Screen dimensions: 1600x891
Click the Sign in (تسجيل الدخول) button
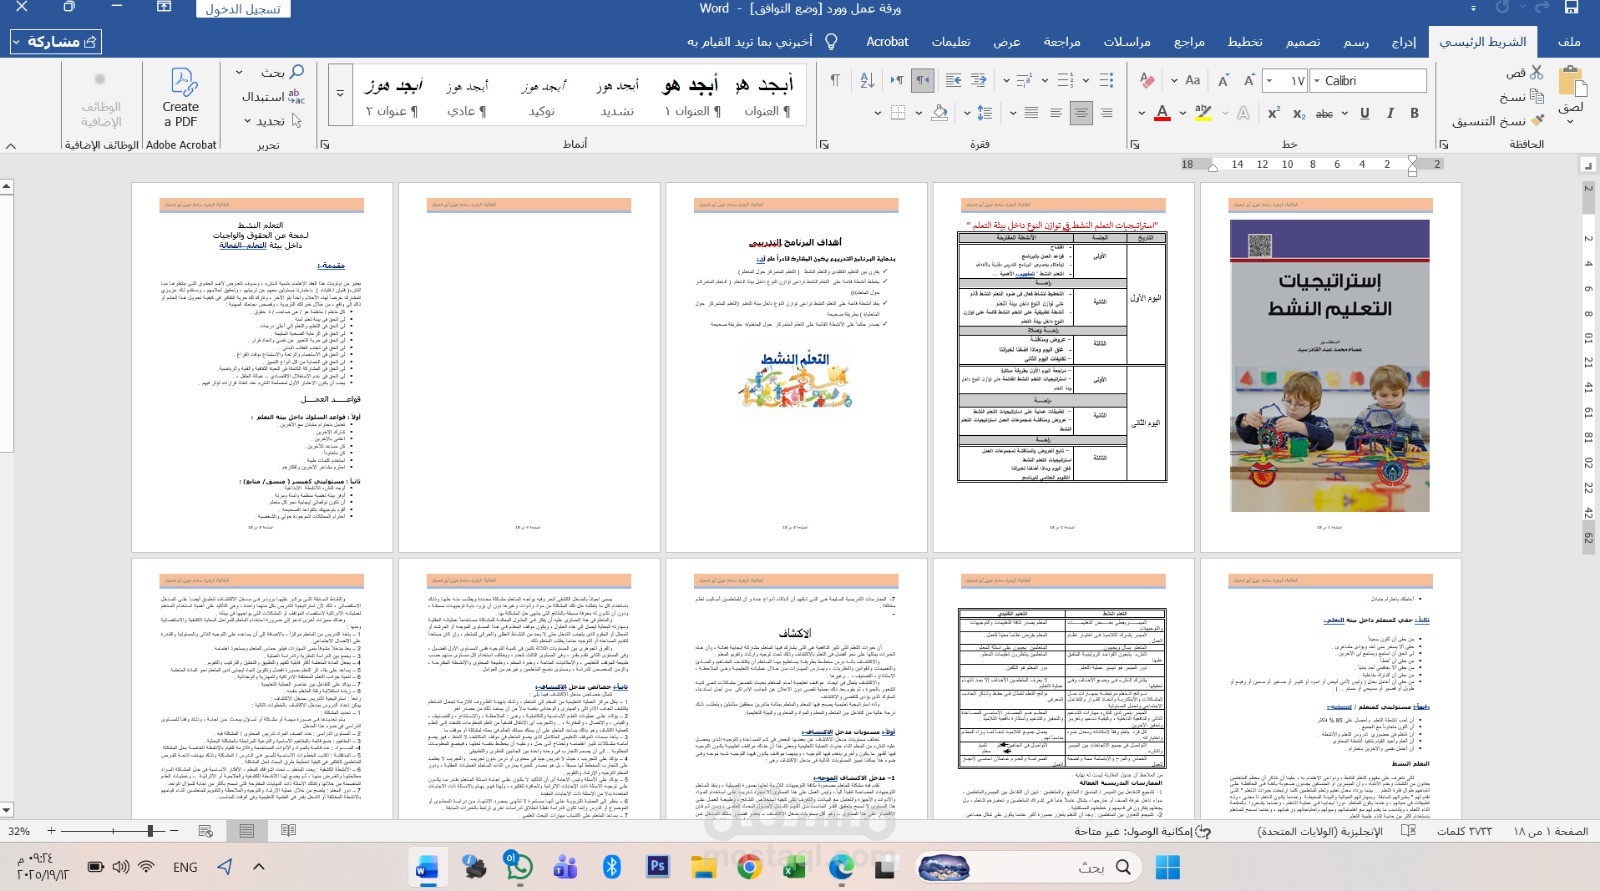pos(243,9)
